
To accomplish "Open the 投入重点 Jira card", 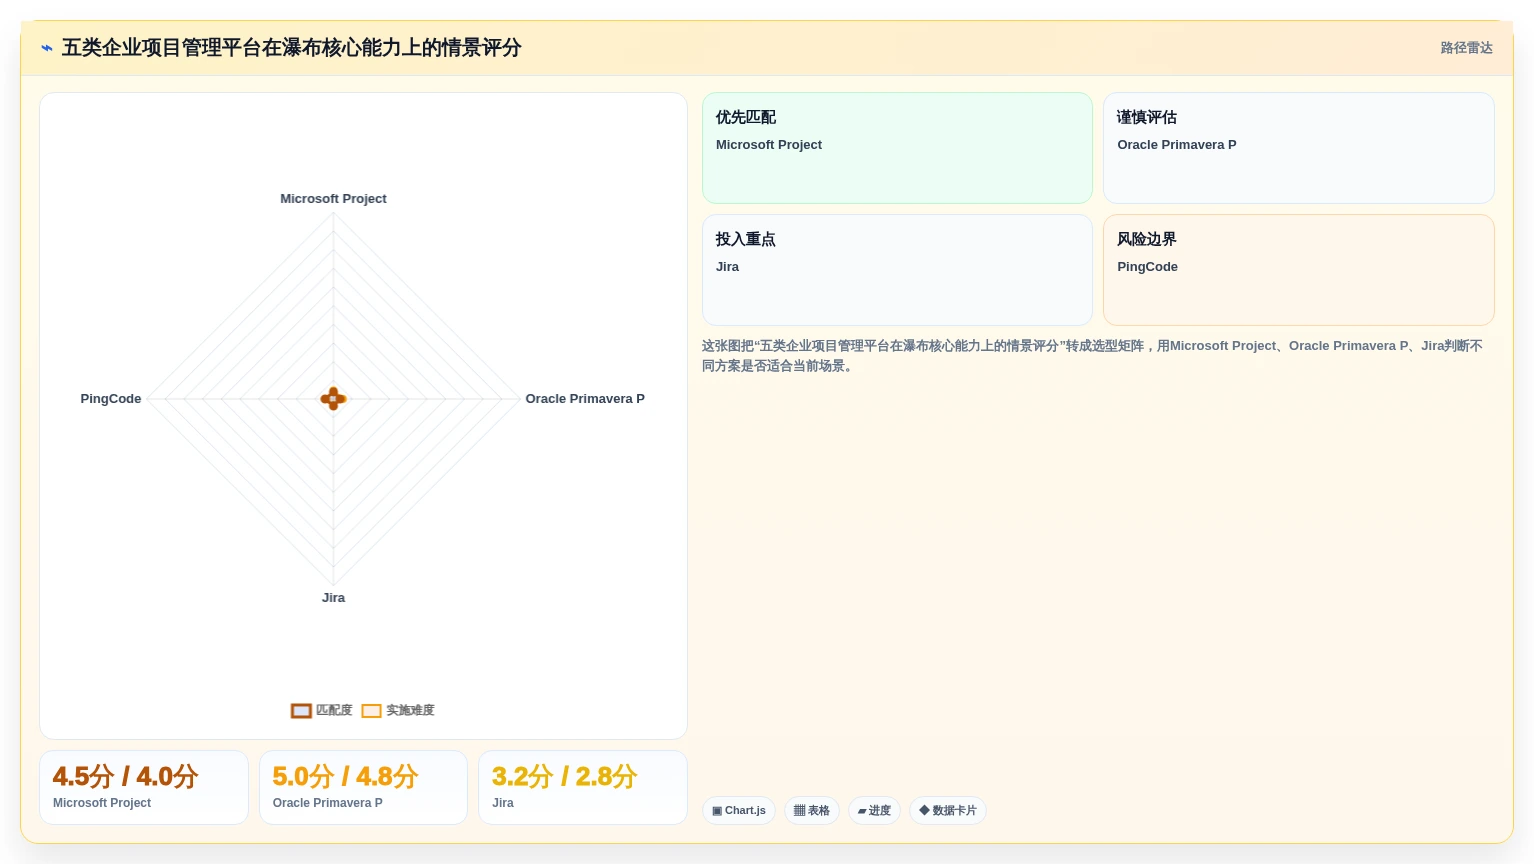I will 897,270.
